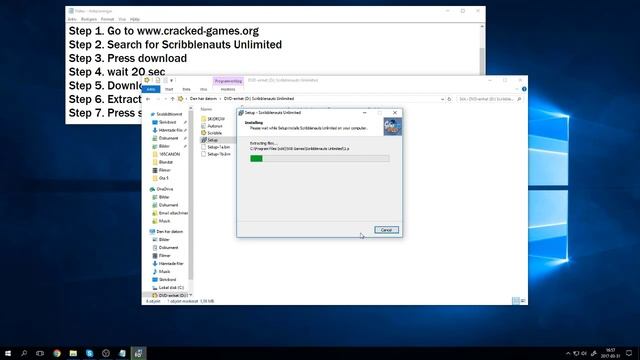Image resolution: width=640 pixels, height=360 pixels.
Task: Open the Start ribbon tab in Explorer
Action: coord(169,89)
